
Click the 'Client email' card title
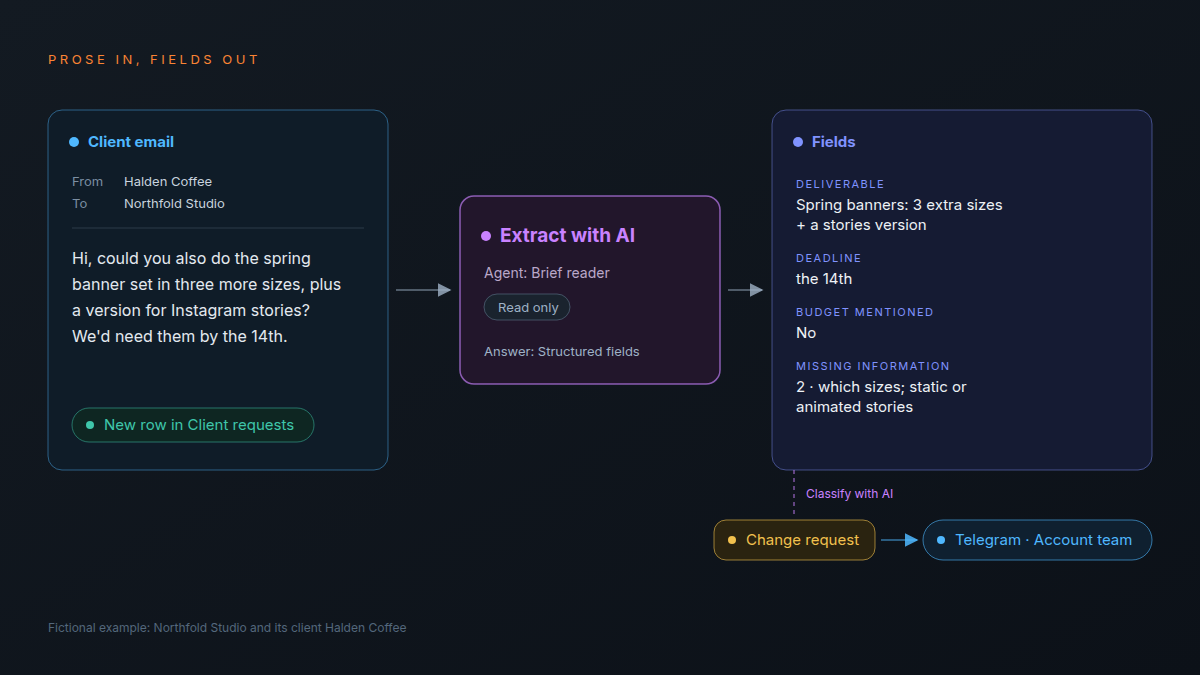click(x=131, y=142)
